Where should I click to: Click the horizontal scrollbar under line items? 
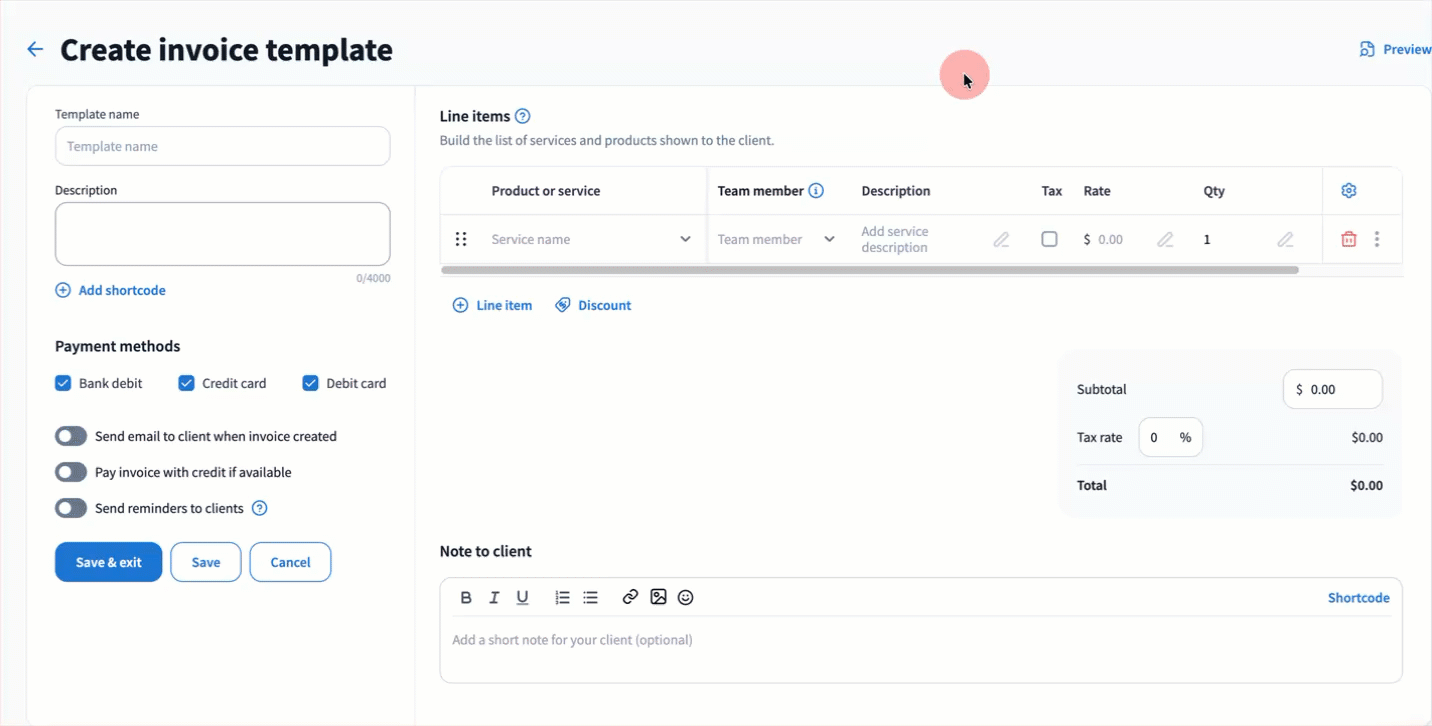870,270
